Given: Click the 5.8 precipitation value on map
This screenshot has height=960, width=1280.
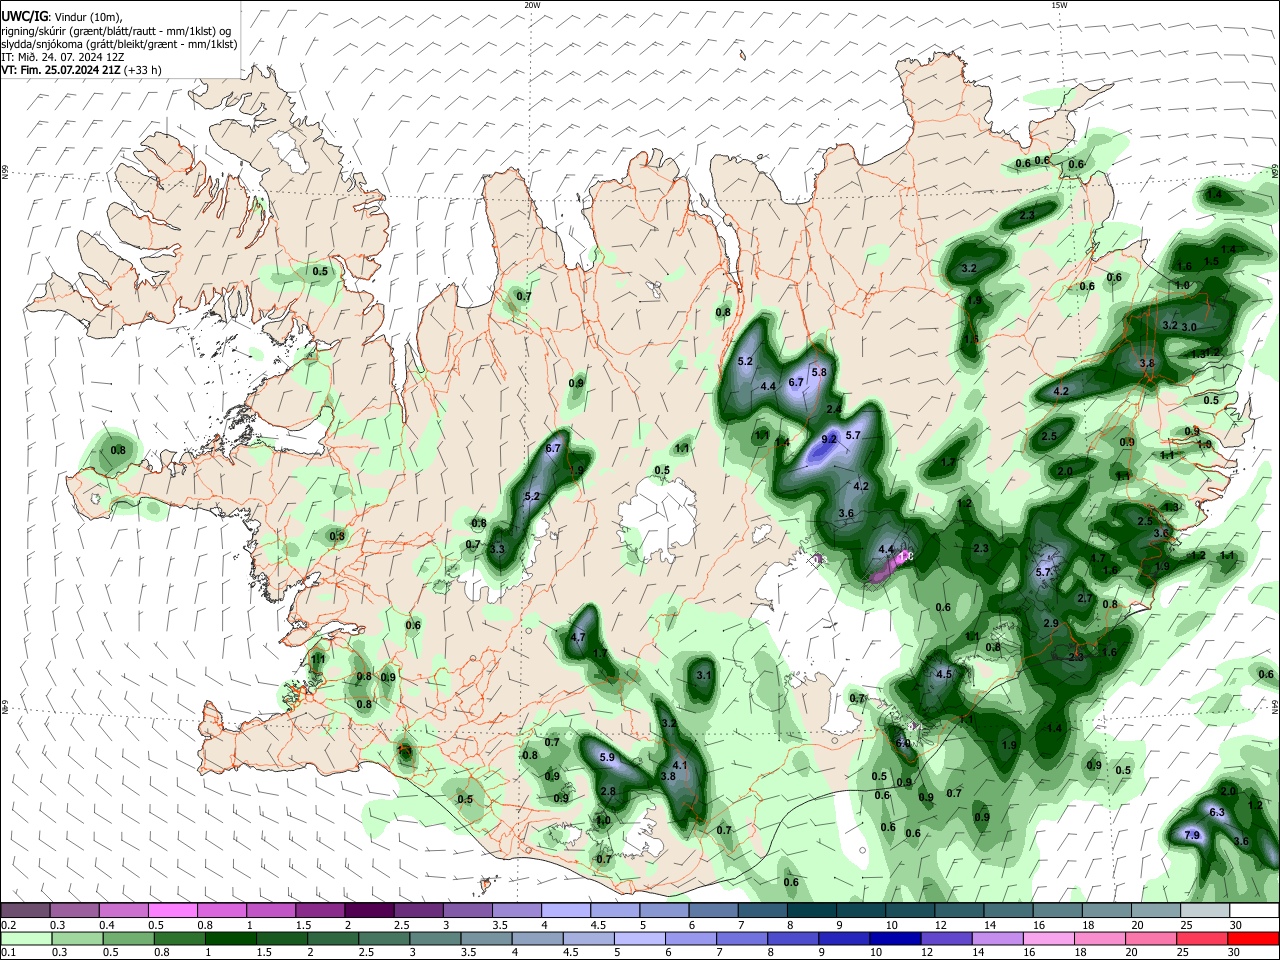Looking at the screenshot, I should click(819, 372).
